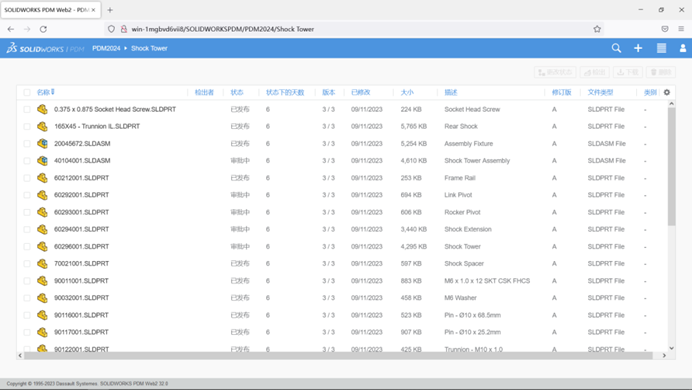Go to PDM2024 in the breadcrumb
Image resolution: width=692 pixels, height=390 pixels.
coord(106,49)
